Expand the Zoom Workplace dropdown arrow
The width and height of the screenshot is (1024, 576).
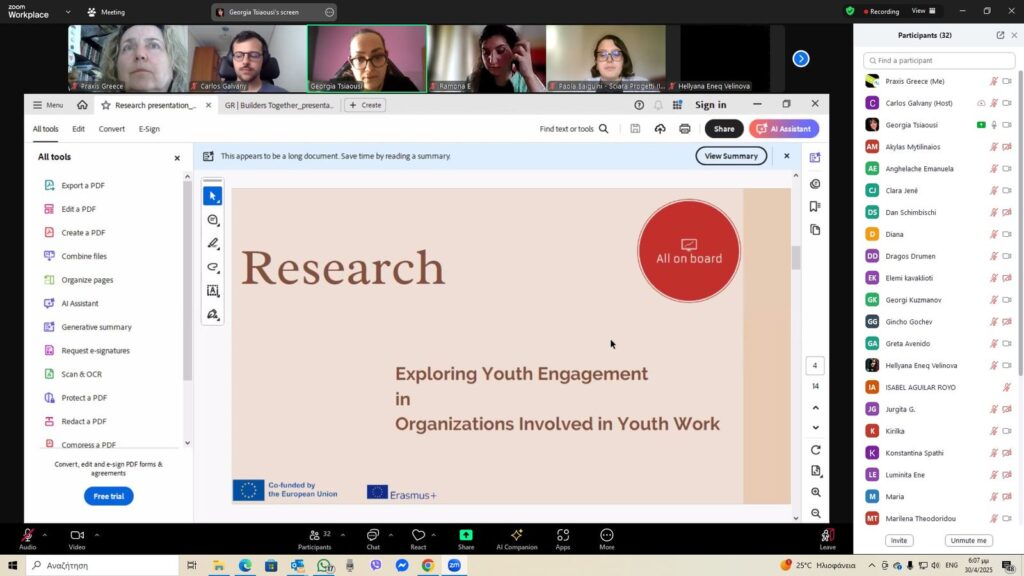point(68,12)
